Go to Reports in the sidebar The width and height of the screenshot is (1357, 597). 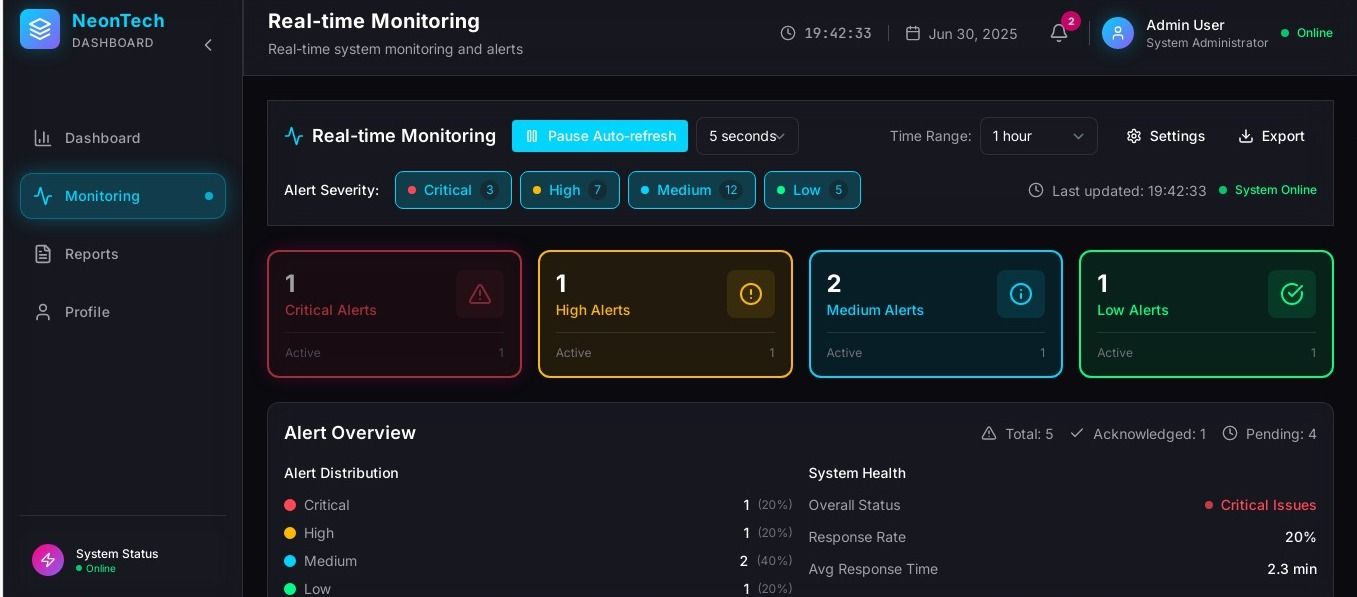point(91,254)
